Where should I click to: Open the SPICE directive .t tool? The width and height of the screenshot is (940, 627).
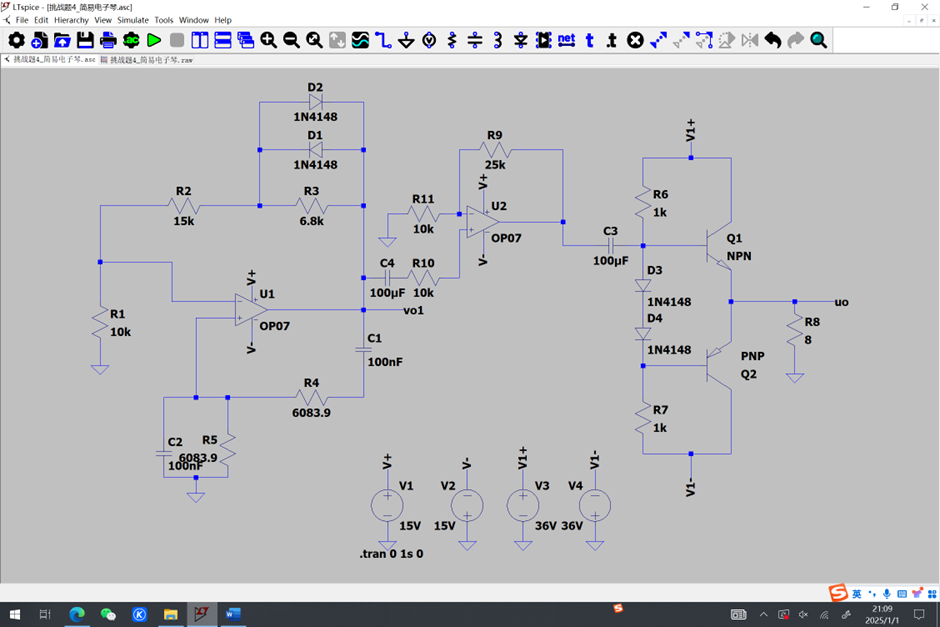612,40
